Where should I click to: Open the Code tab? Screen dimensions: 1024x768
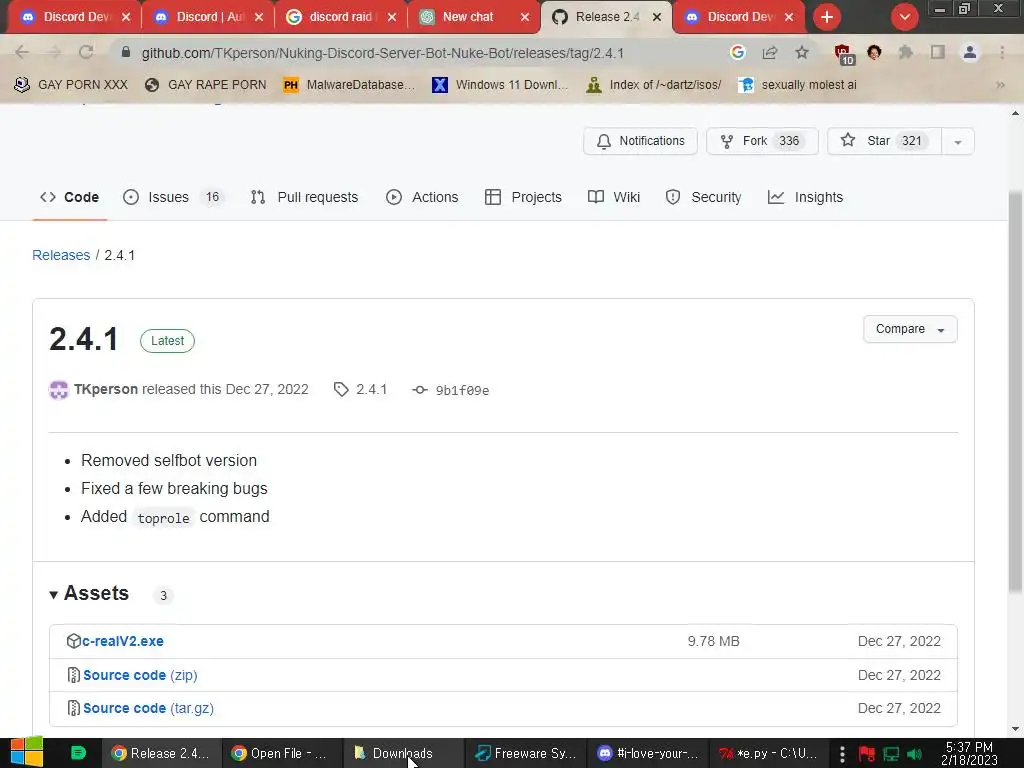(x=69, y=197)
